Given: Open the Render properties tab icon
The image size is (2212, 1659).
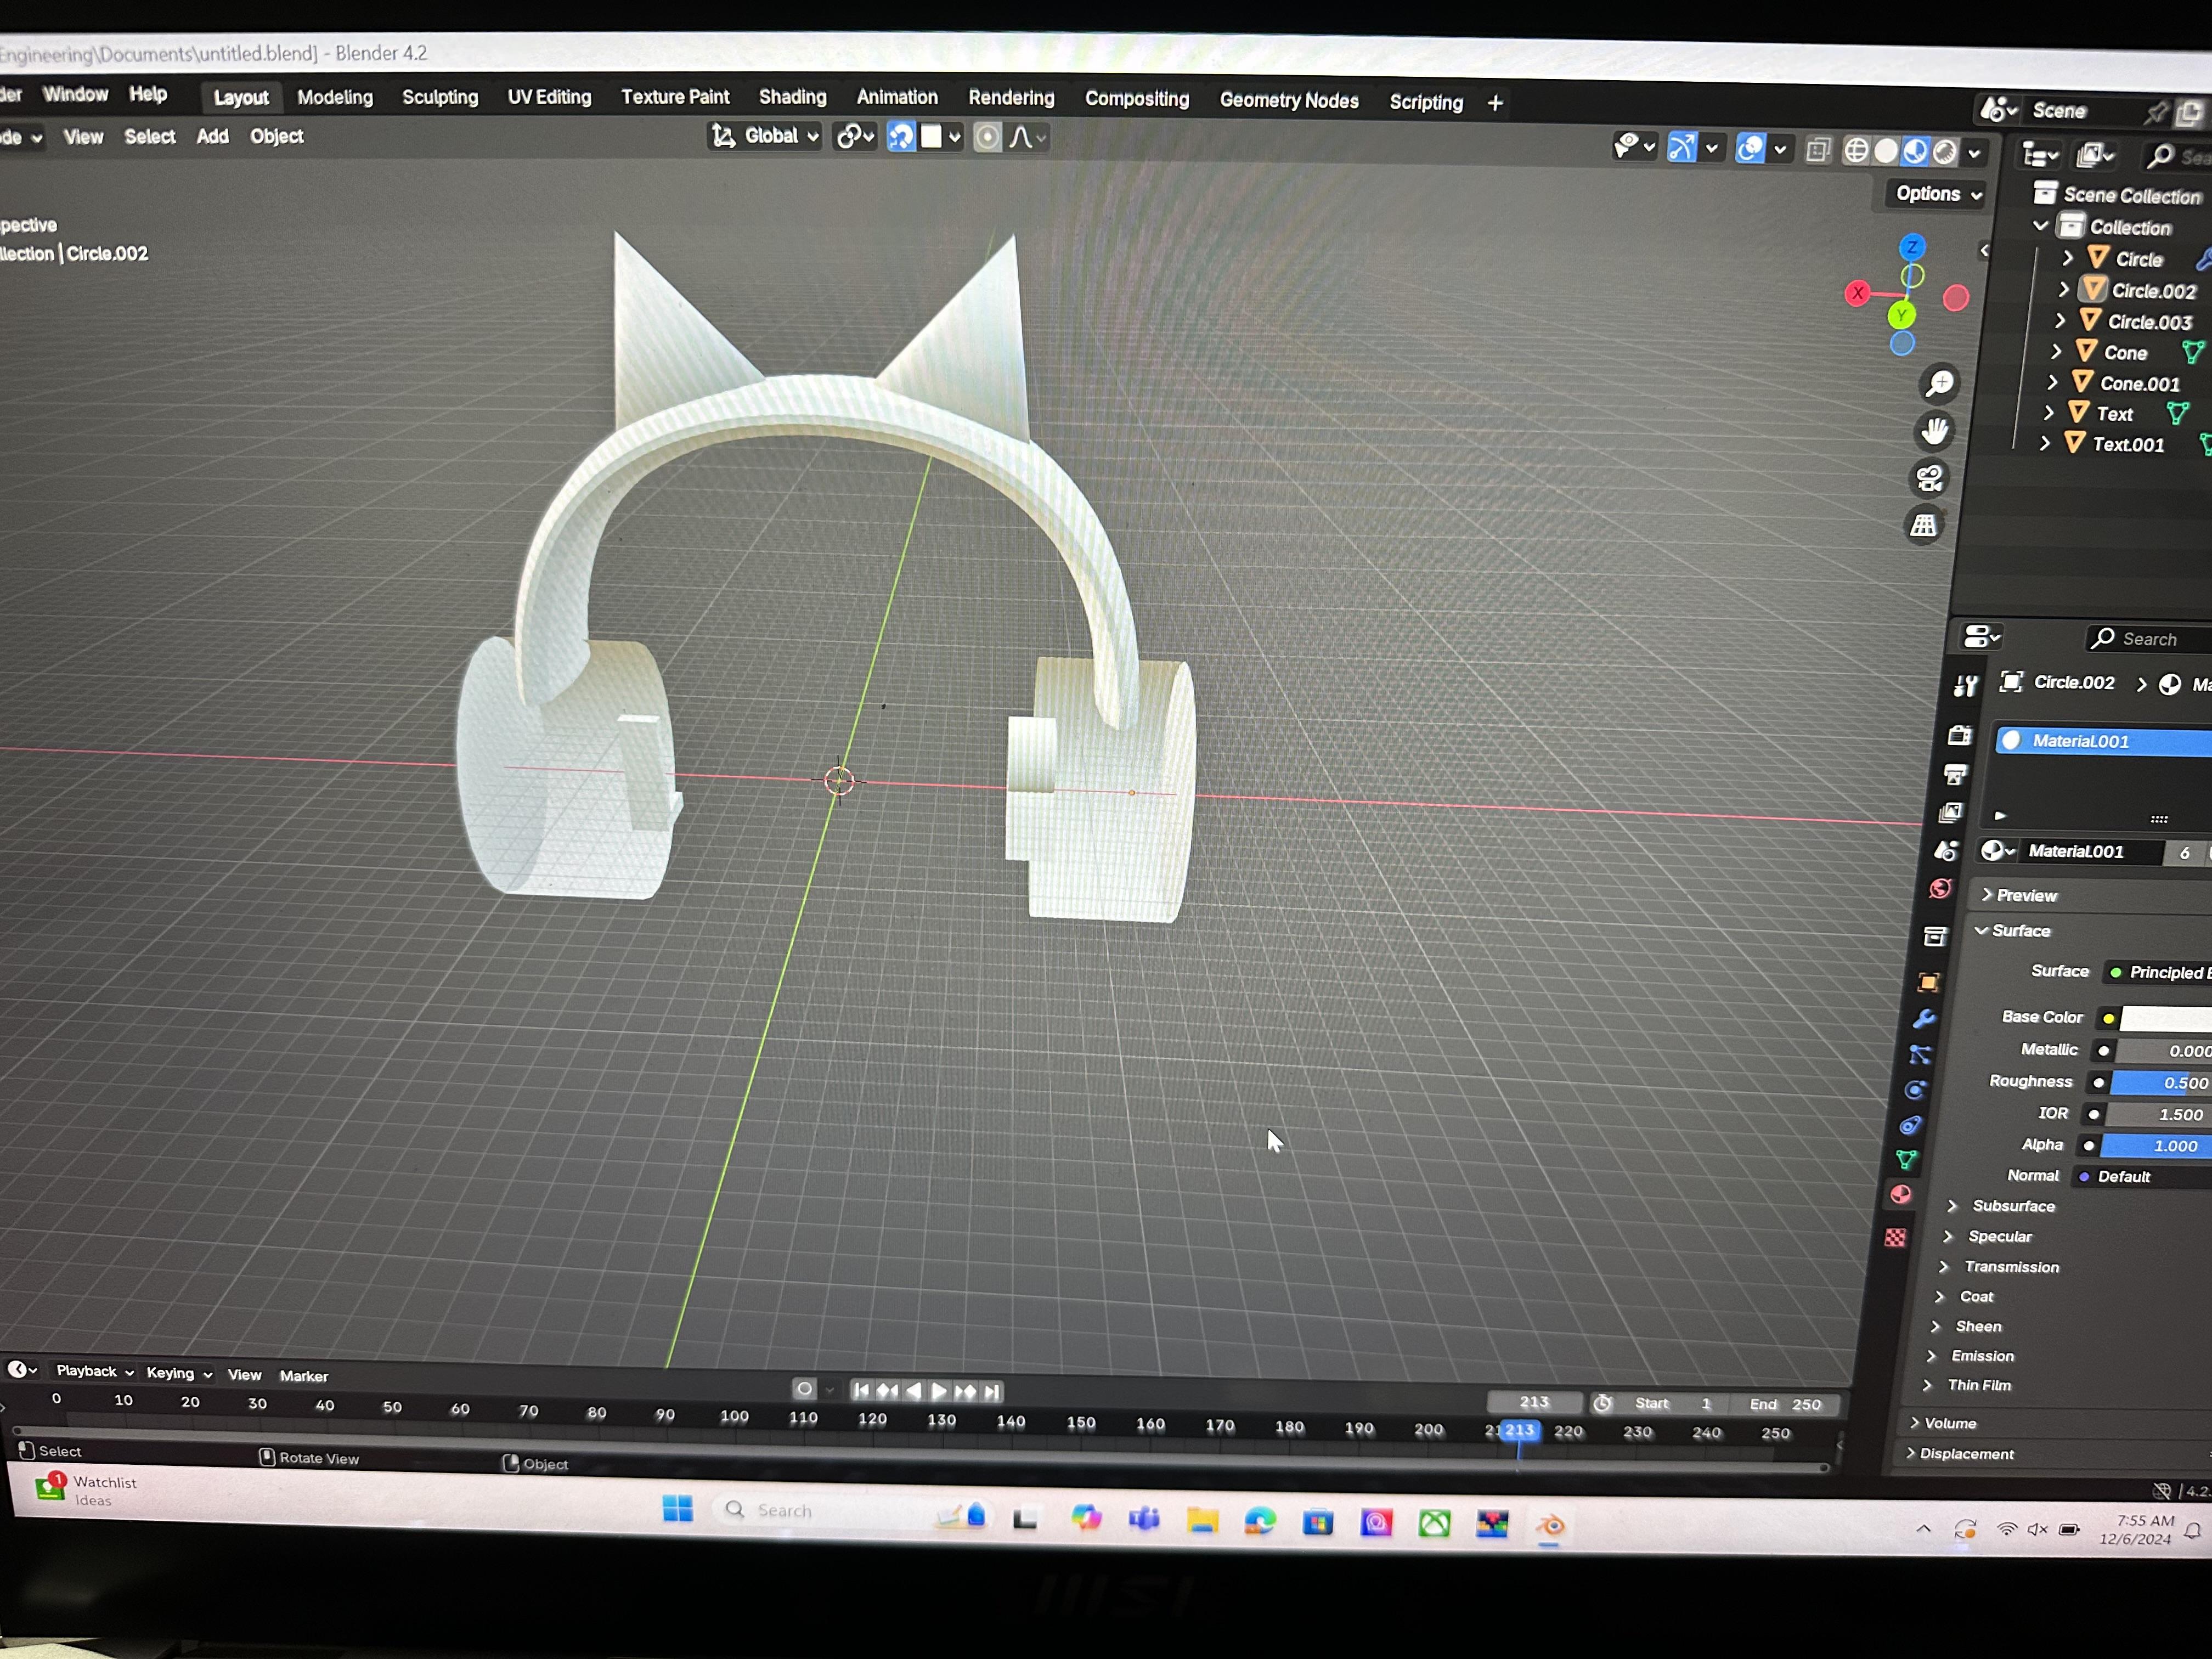Looking at the screenshot, I should pos(1959,735).
